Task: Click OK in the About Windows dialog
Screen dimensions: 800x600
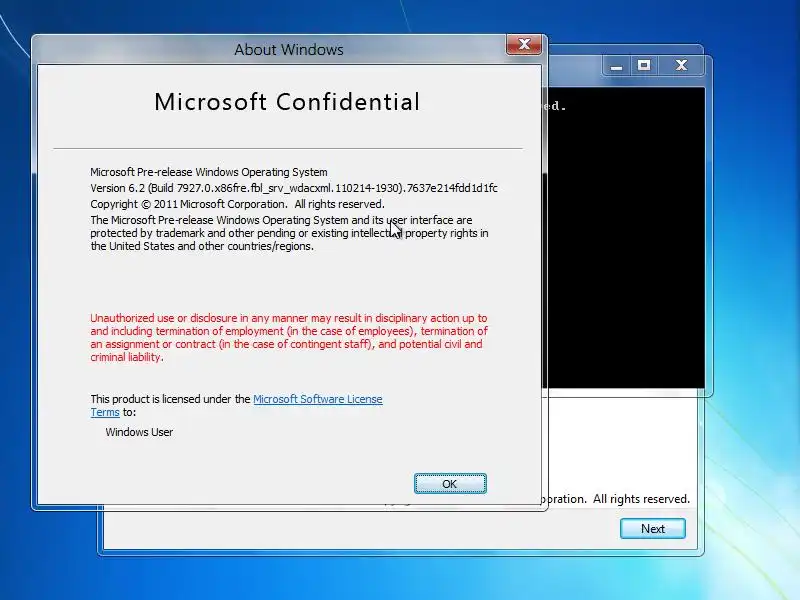Action: coord(450,484)
